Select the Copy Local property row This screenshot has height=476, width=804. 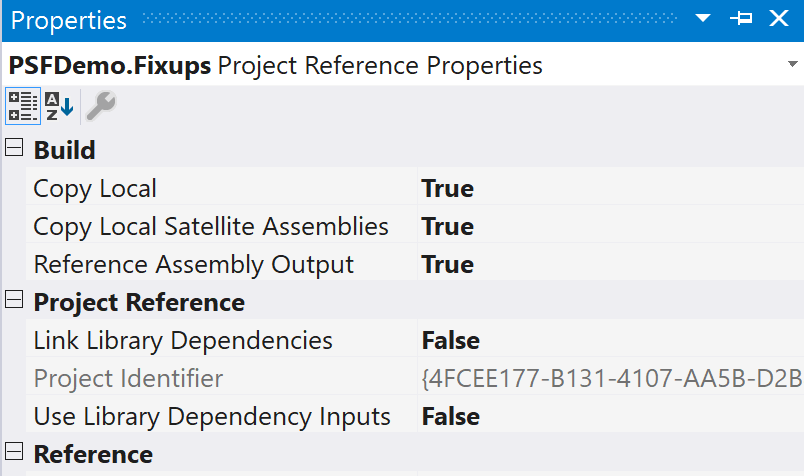(95, 188)
